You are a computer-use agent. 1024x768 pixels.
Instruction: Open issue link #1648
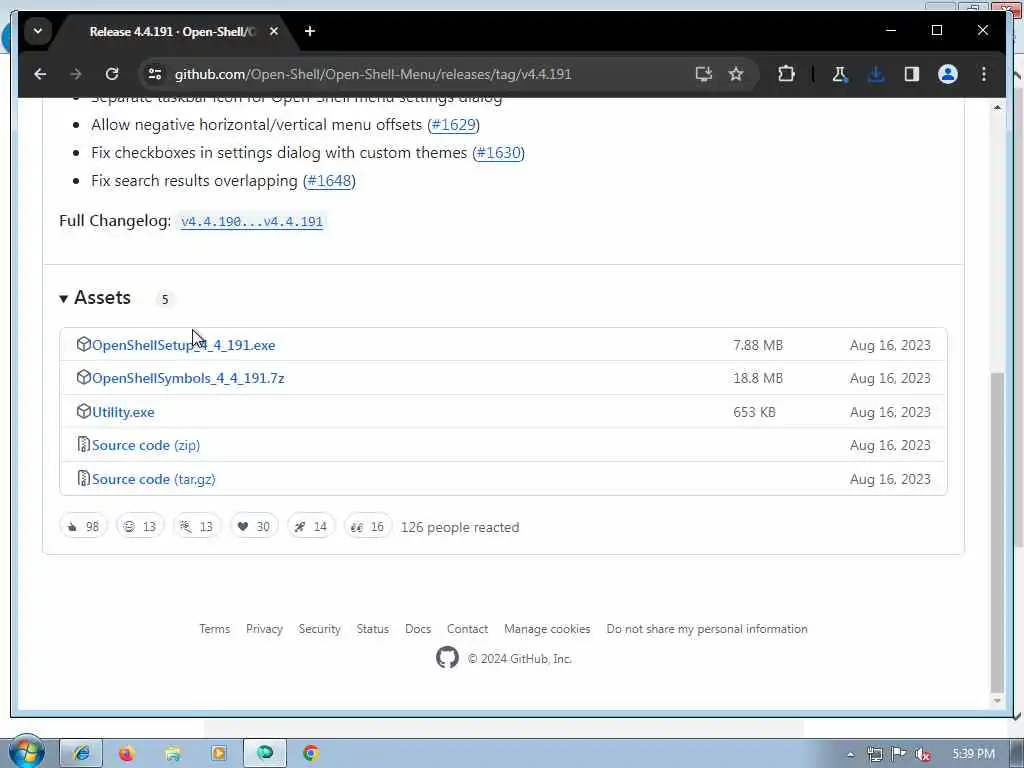[329, 181]
